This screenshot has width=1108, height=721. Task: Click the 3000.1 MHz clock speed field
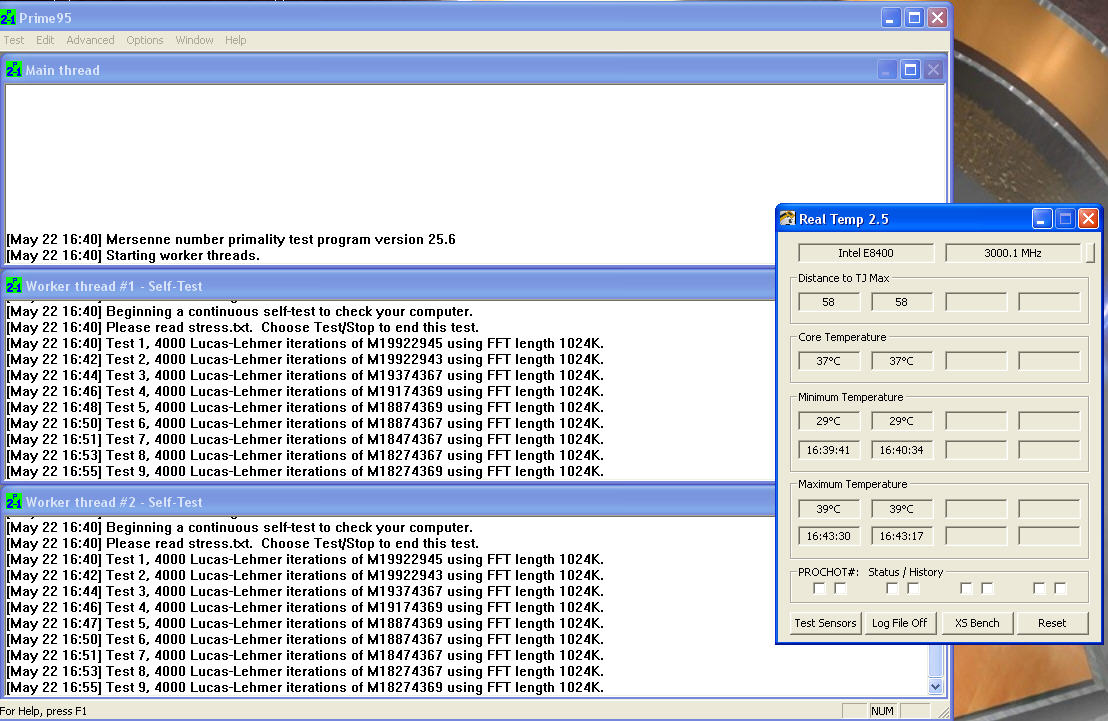[1013, 252]
